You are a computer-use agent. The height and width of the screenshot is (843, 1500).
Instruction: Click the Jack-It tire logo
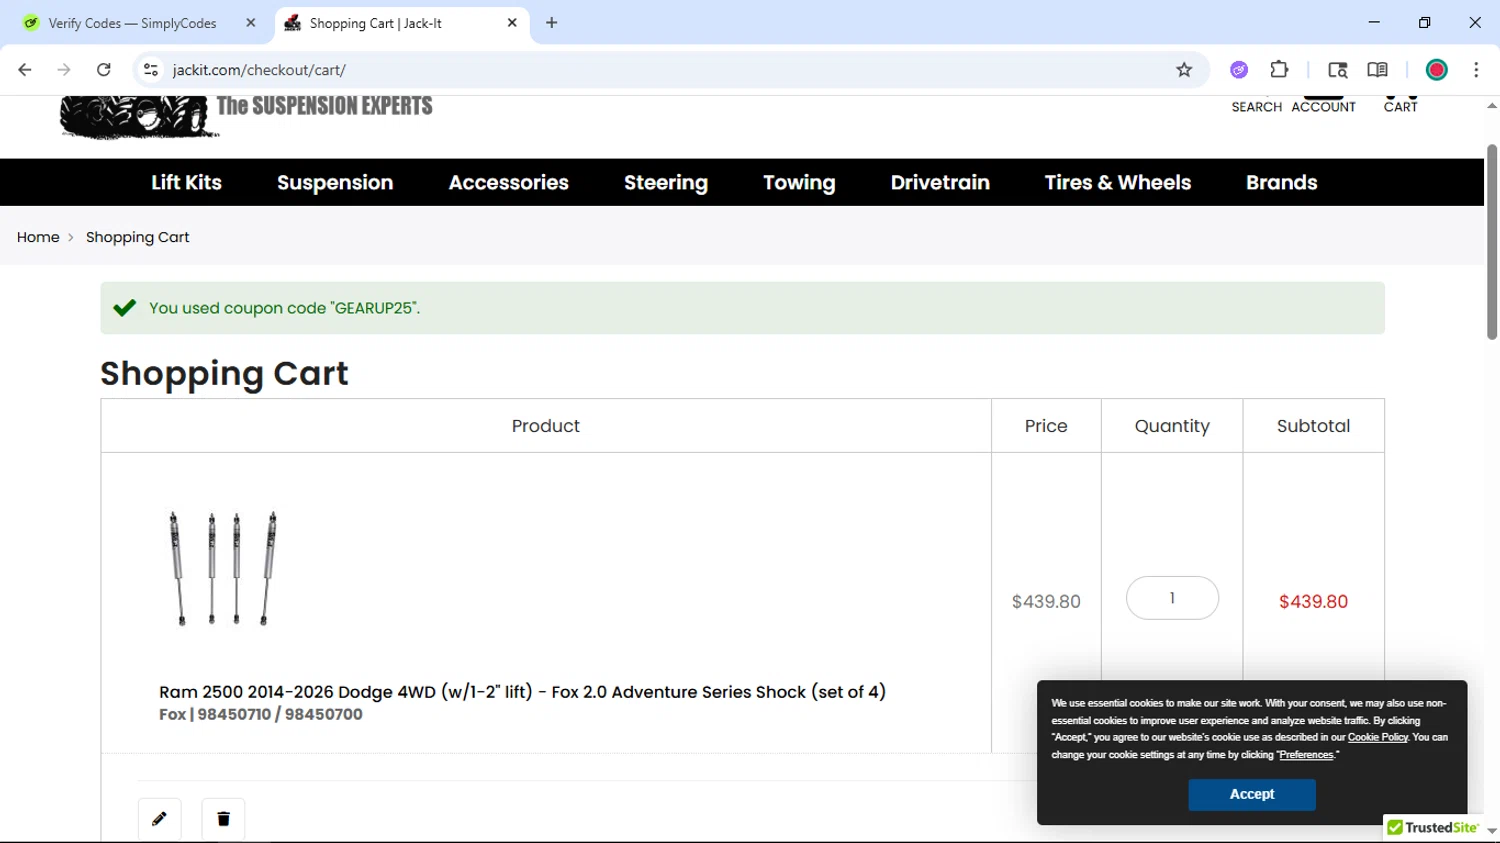[138, 117]
